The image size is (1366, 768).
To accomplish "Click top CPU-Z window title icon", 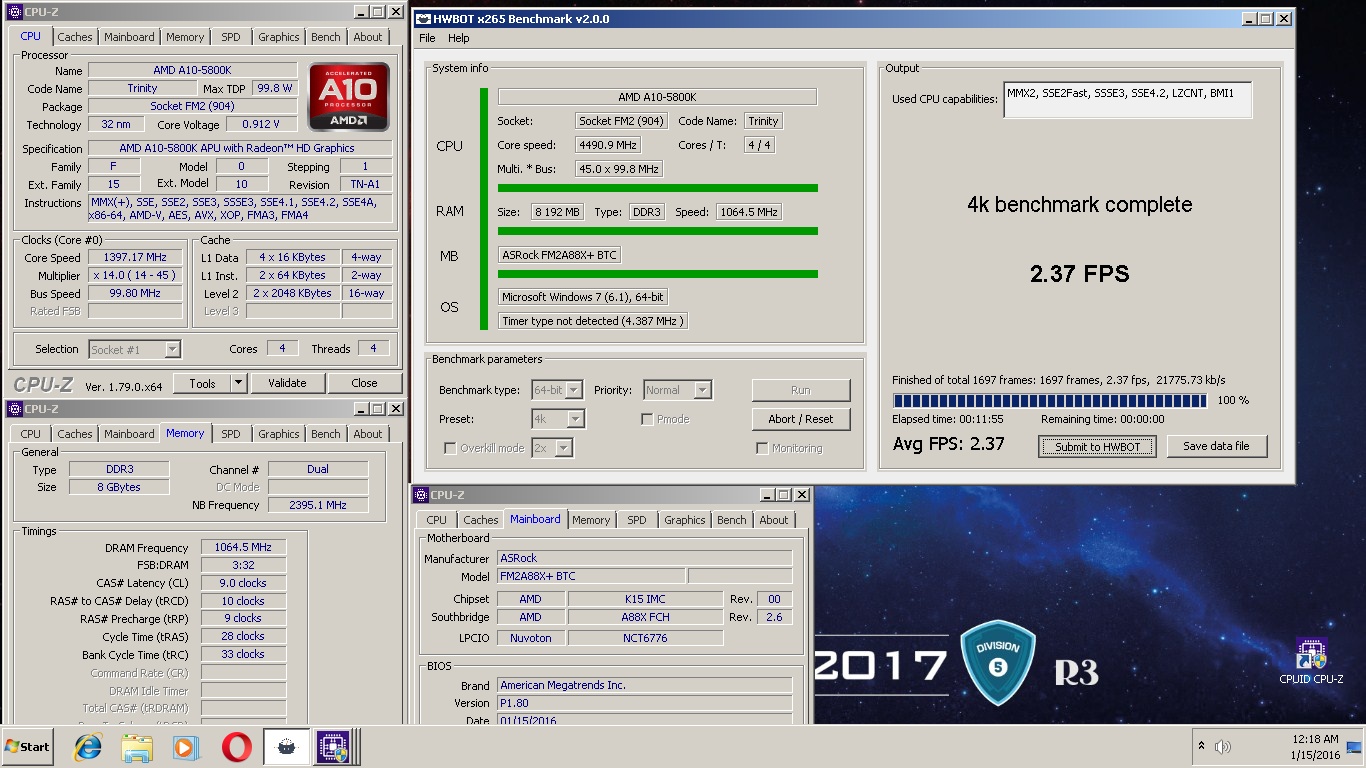I will click(x=14, y=11).
